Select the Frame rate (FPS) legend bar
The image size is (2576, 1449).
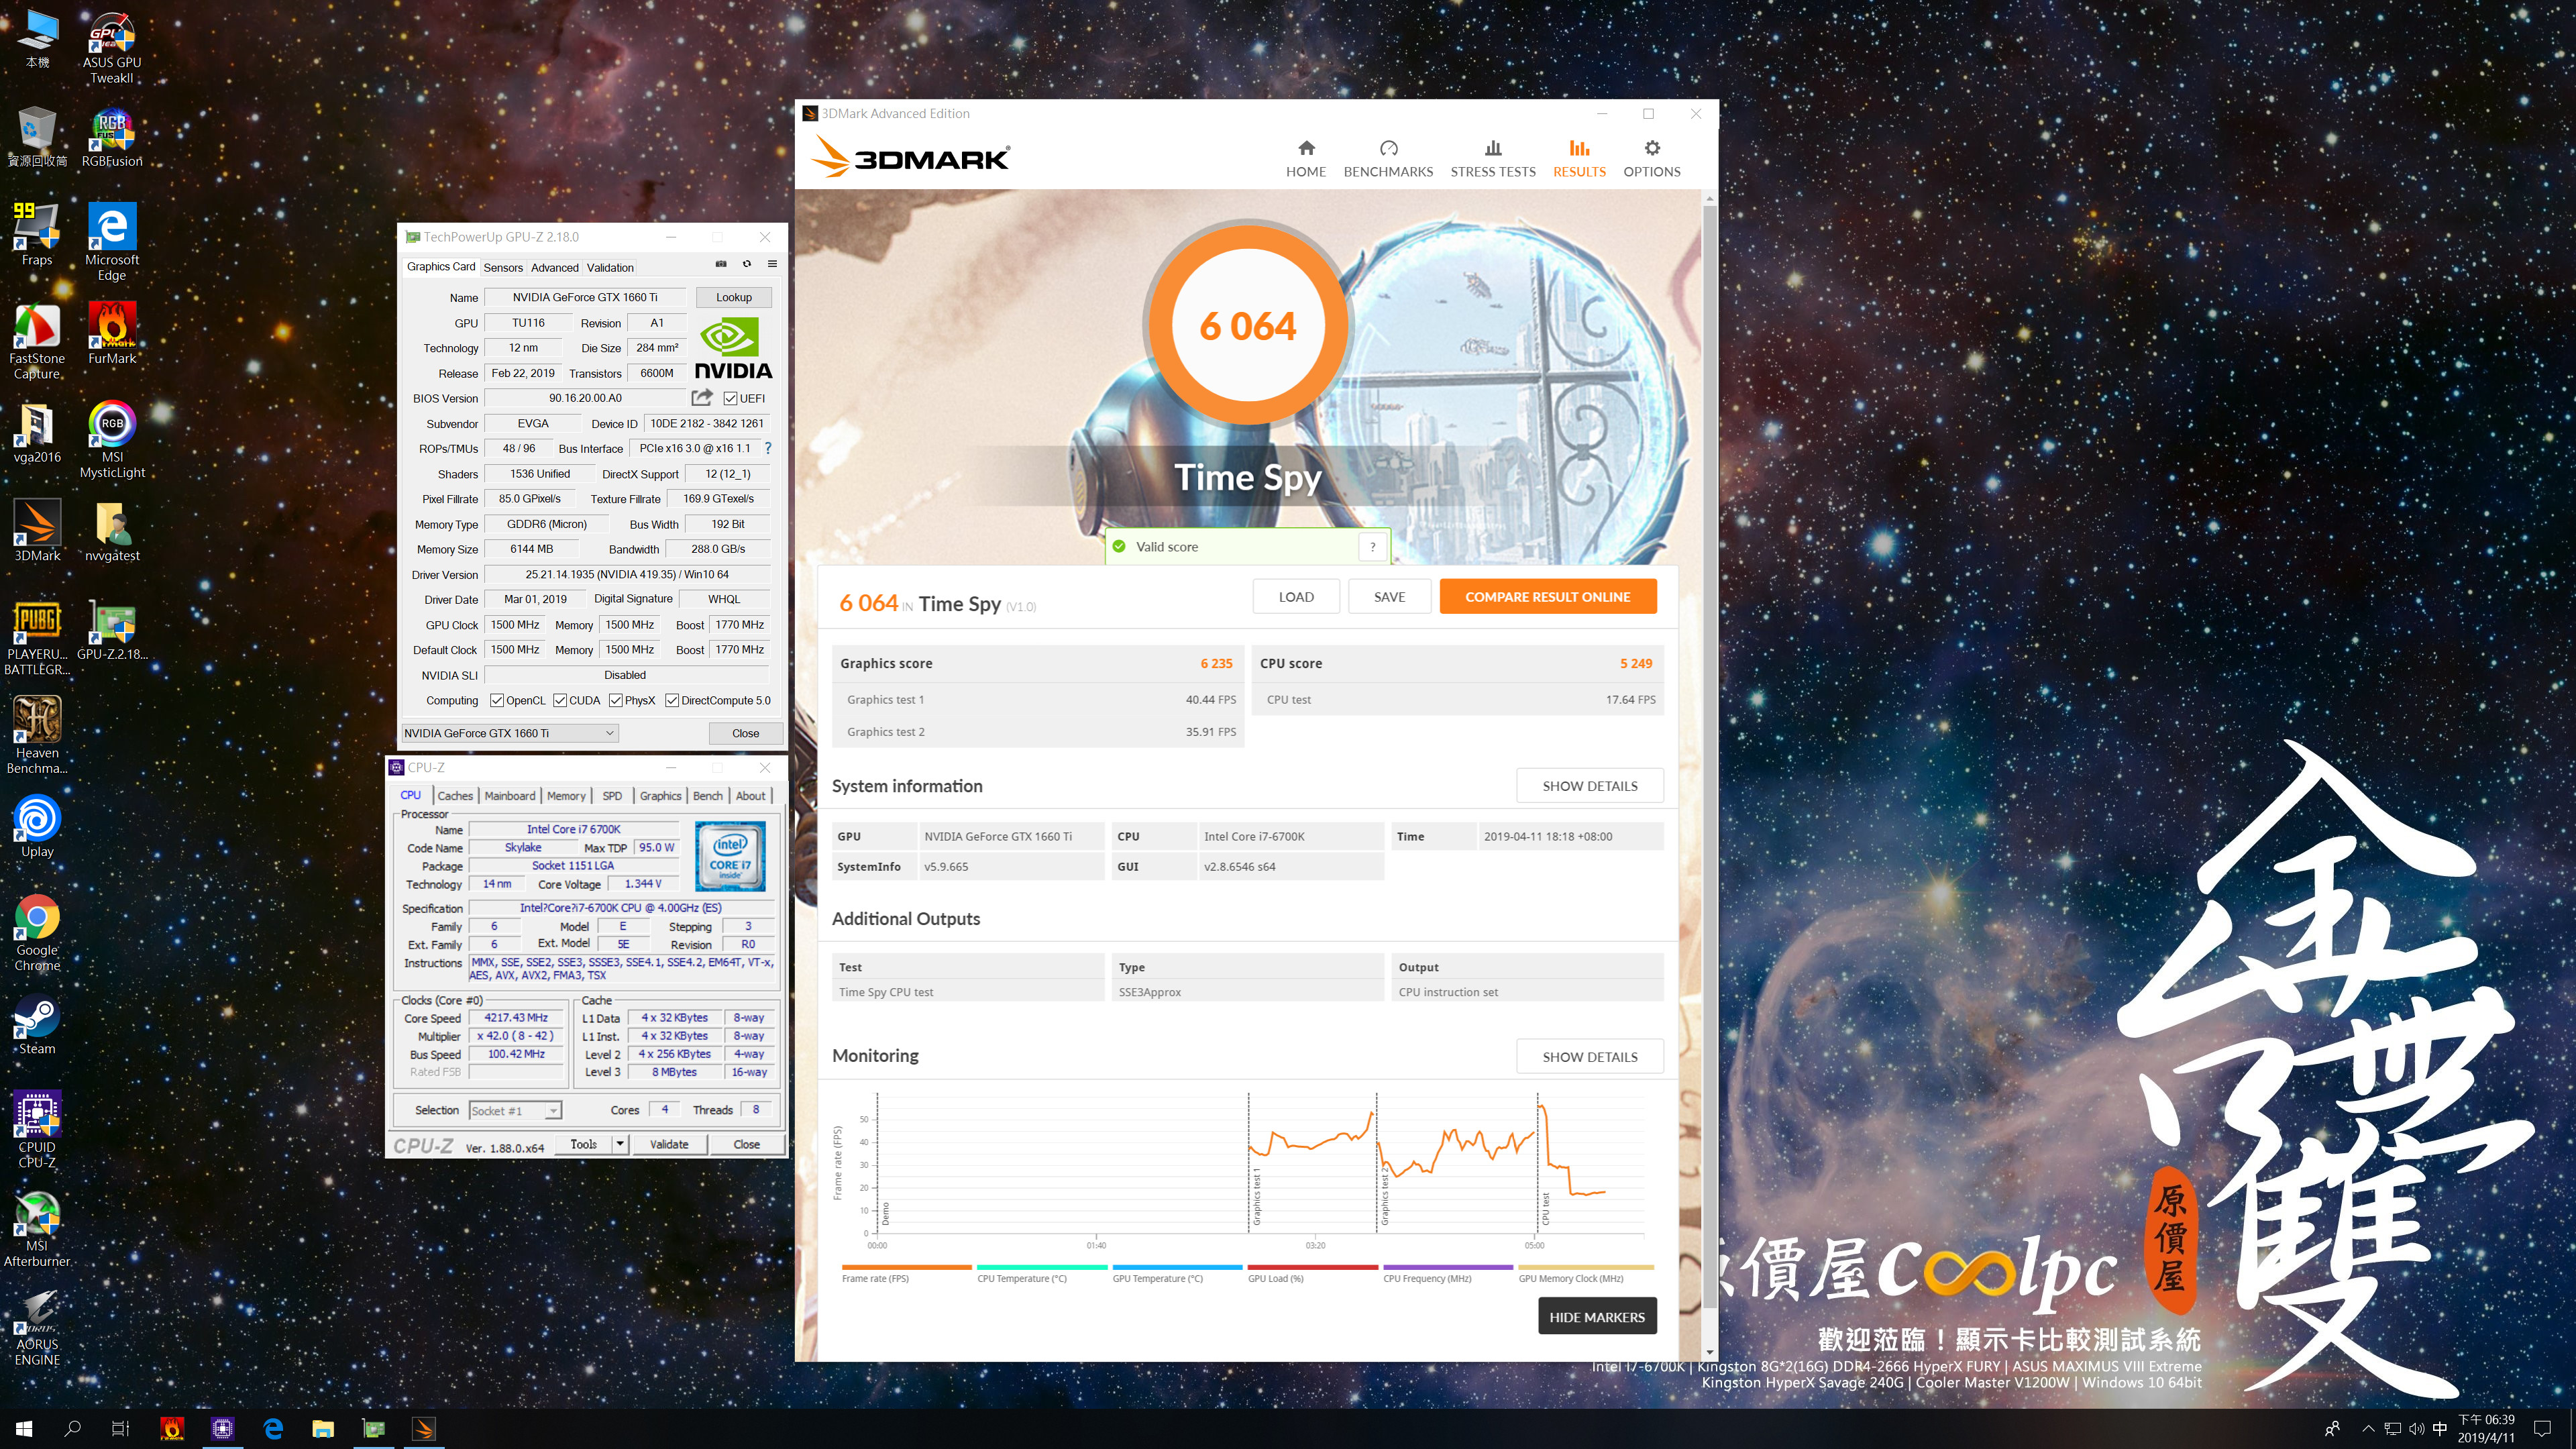(x=907, y=1267)
